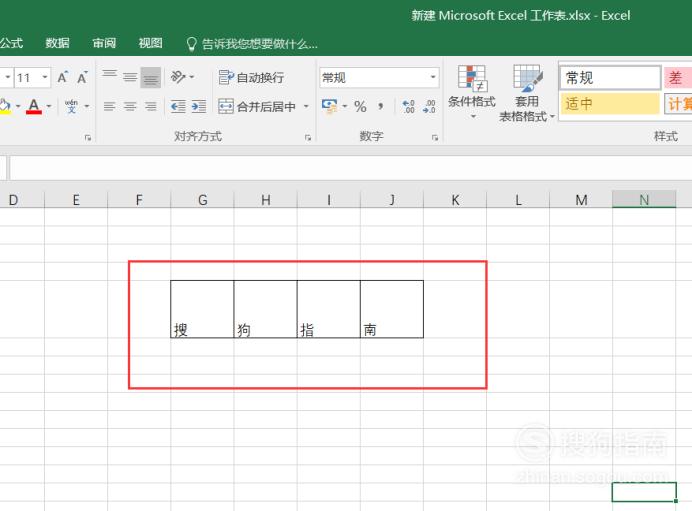Apply percent style format
The height and width of the screenshot is (511, 692).
click(360, 106)
